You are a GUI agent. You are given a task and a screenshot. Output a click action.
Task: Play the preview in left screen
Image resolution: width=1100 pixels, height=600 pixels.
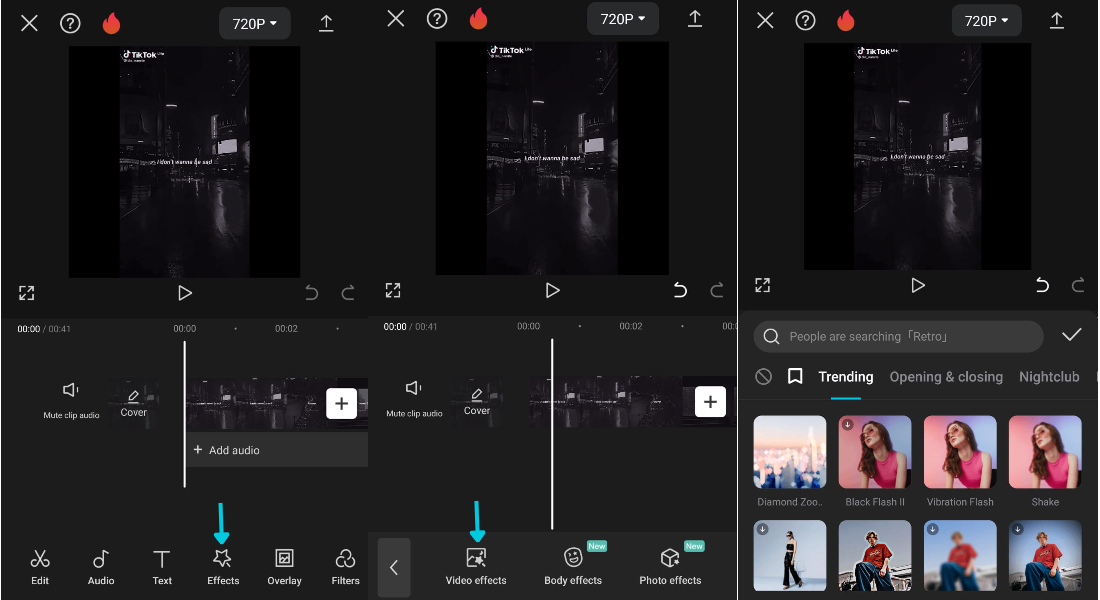pyautogui.click(x=185, y=293)
